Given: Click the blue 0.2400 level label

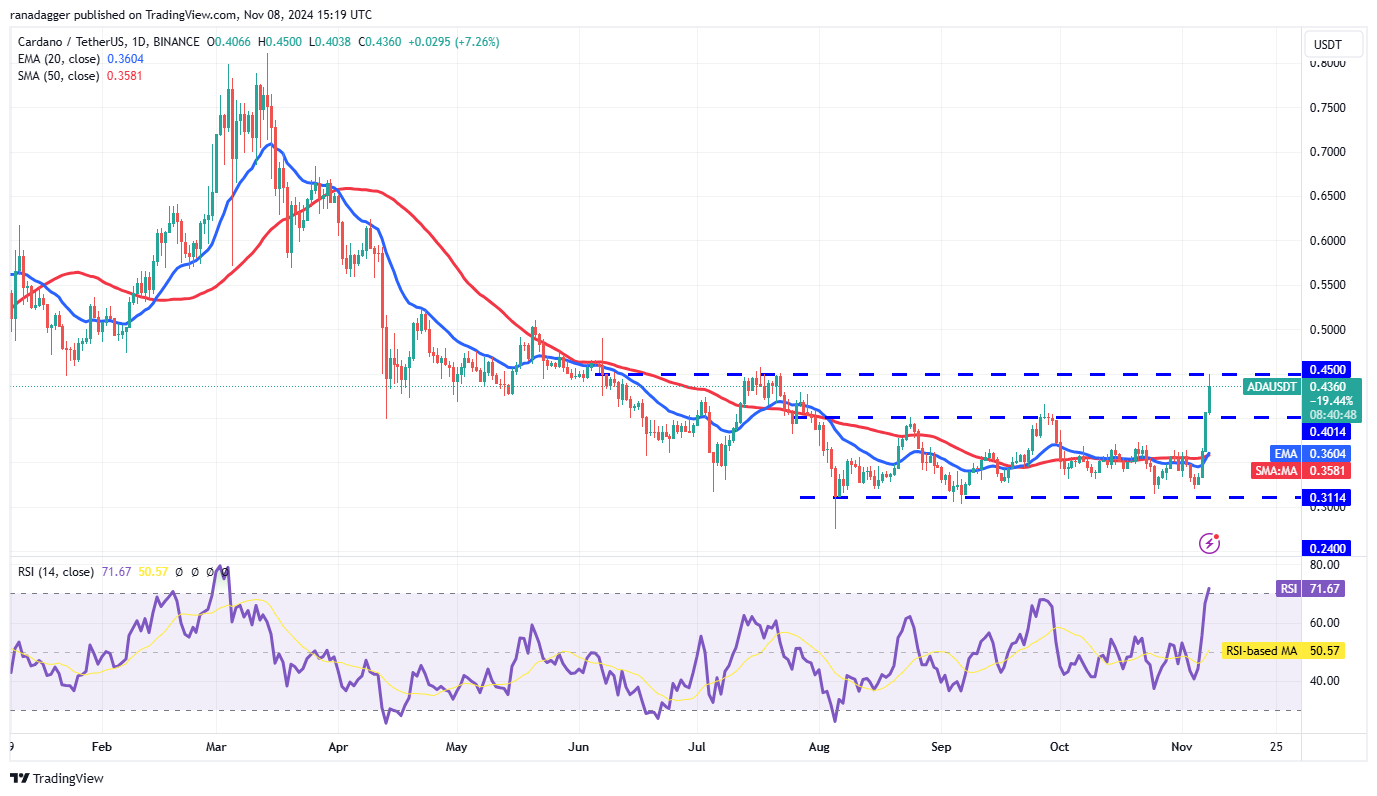Looking at the screenshot, I should tap(1329, 548).
